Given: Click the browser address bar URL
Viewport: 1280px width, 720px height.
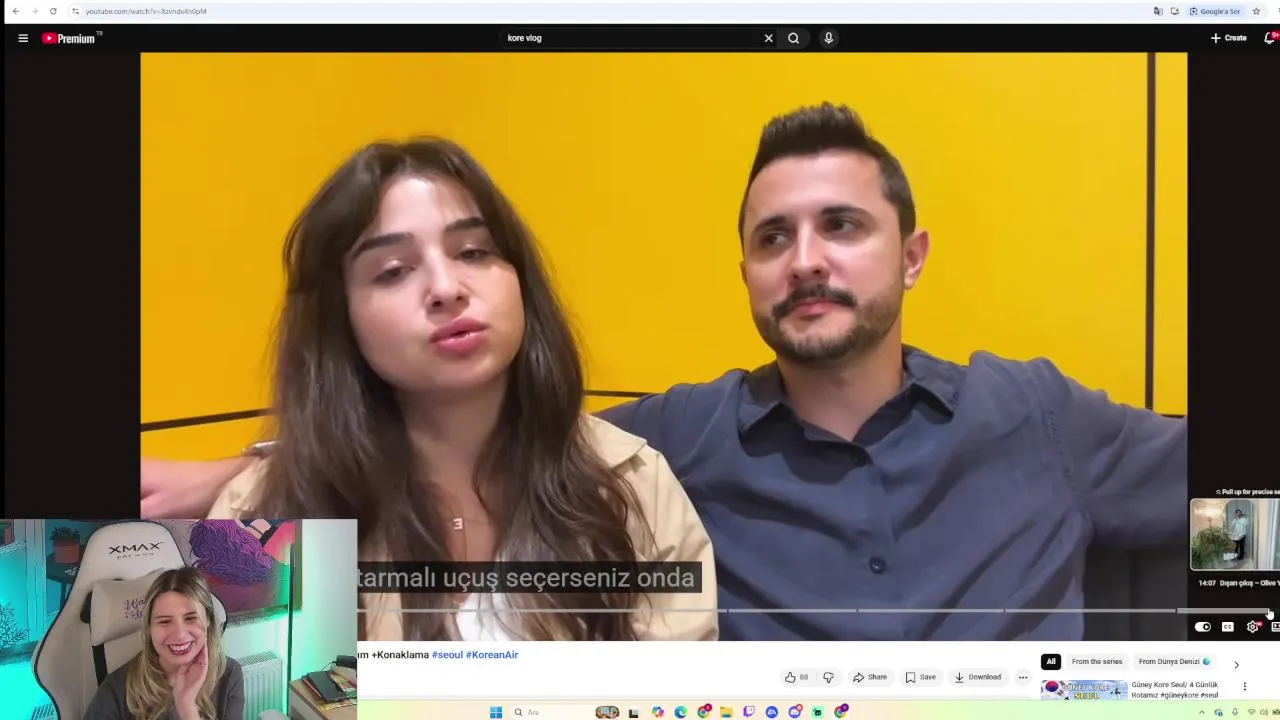Looking at the screenshot, I should coord(146,11).
